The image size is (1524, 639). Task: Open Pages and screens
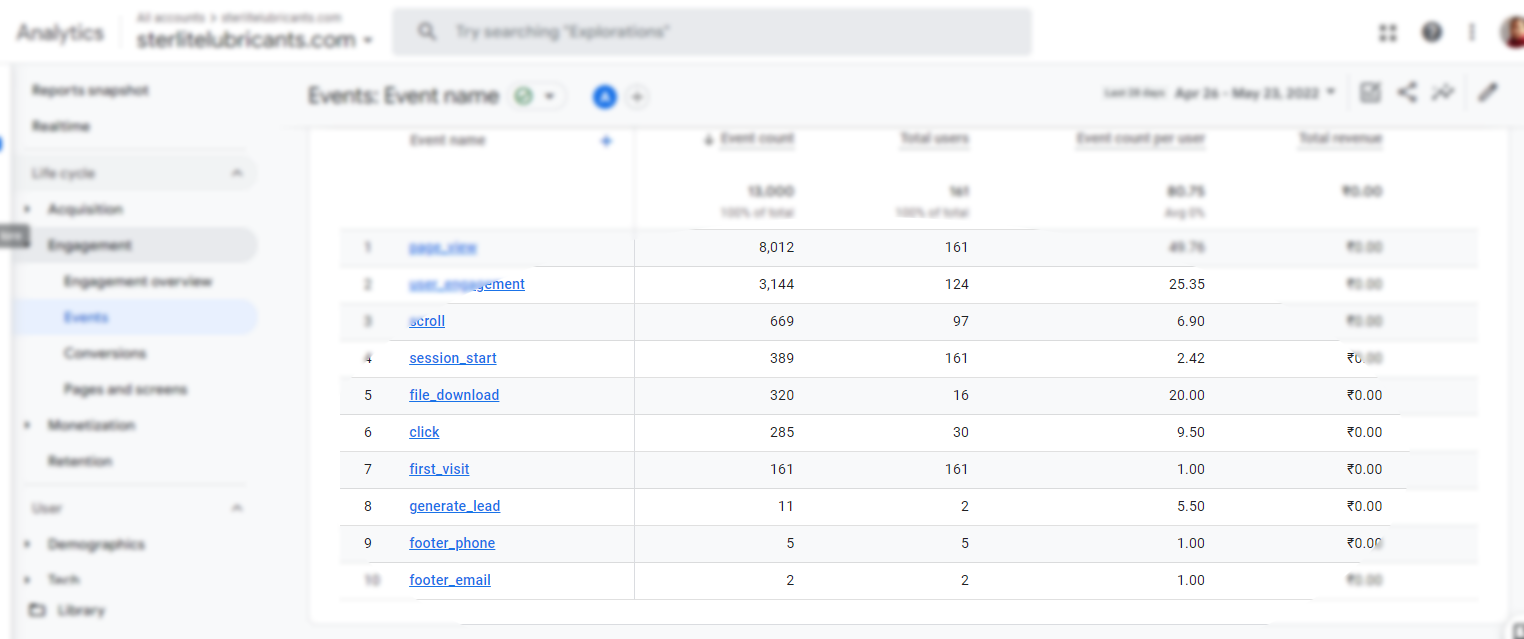coord(125,389)
